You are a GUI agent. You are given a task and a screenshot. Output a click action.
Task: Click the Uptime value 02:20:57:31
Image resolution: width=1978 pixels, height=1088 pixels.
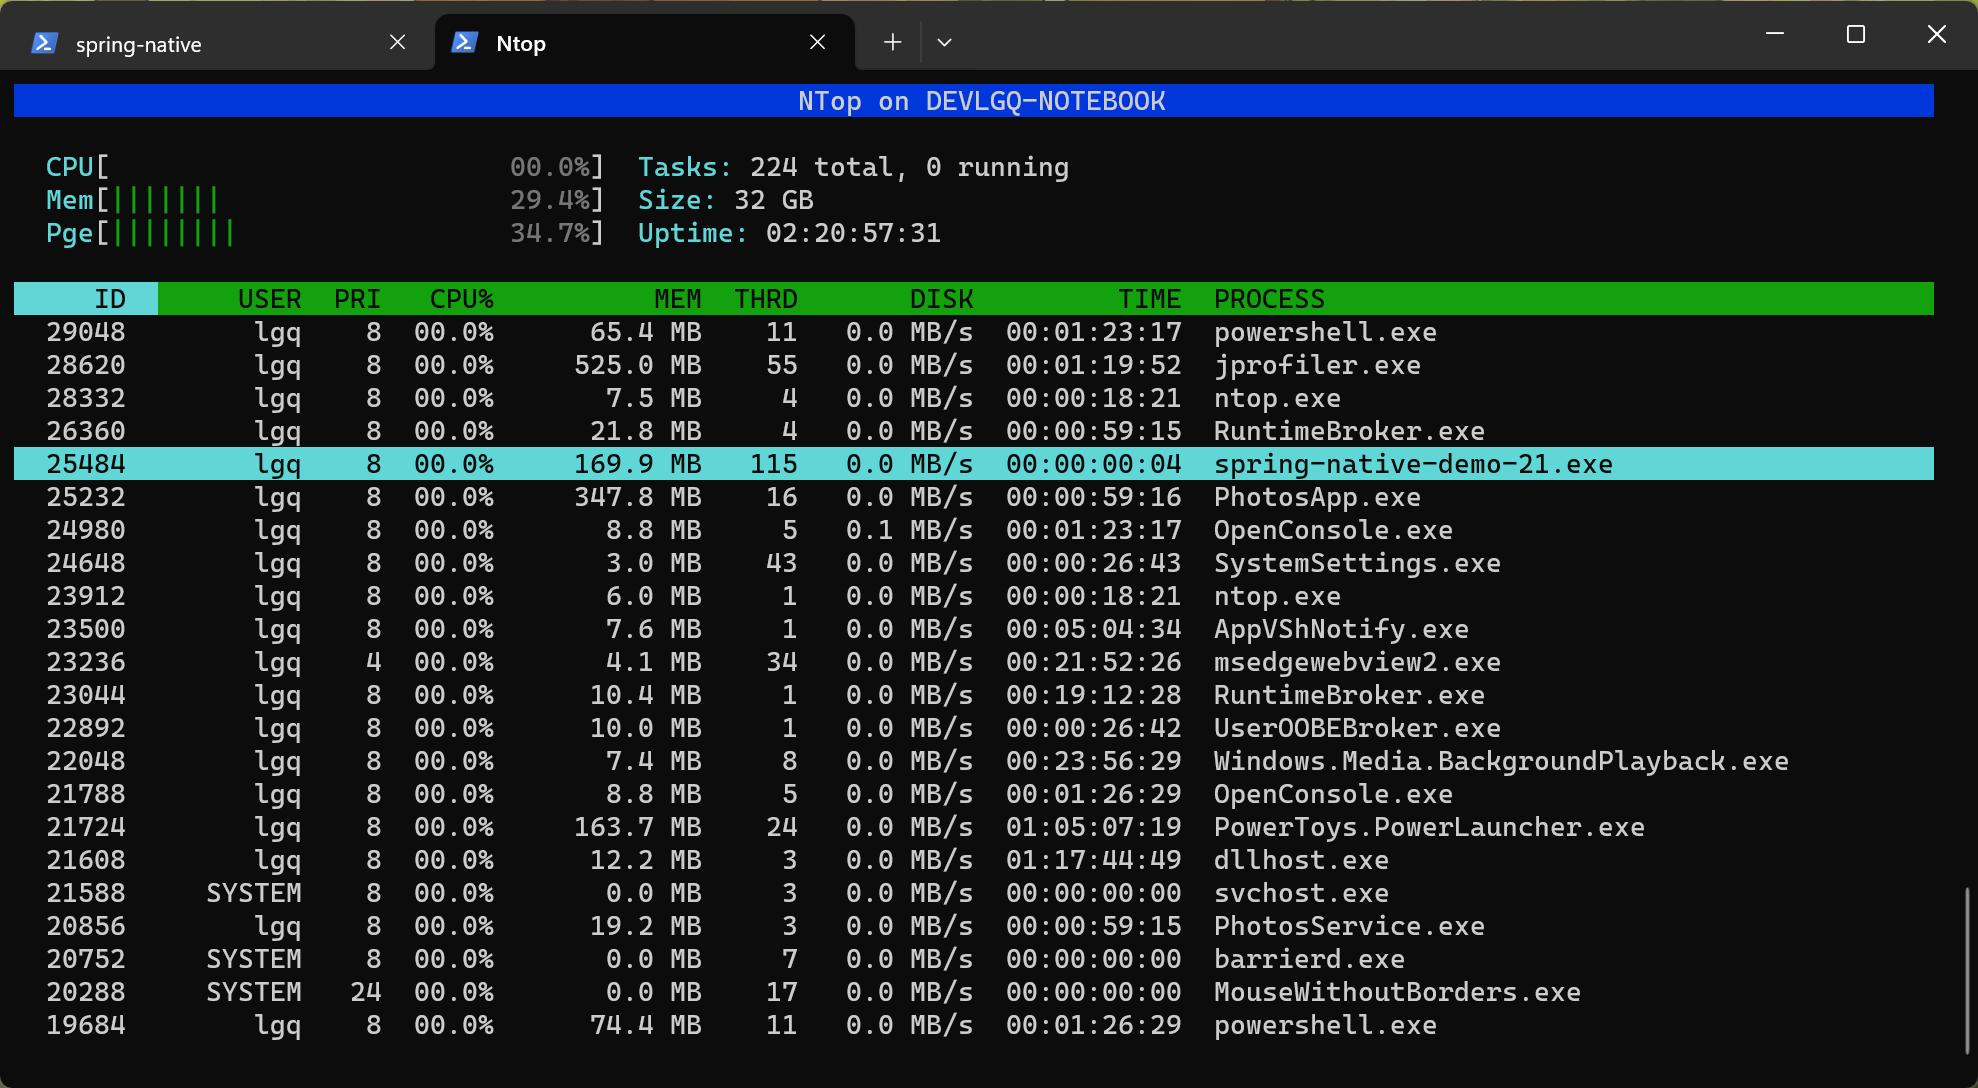click(853, 233)
